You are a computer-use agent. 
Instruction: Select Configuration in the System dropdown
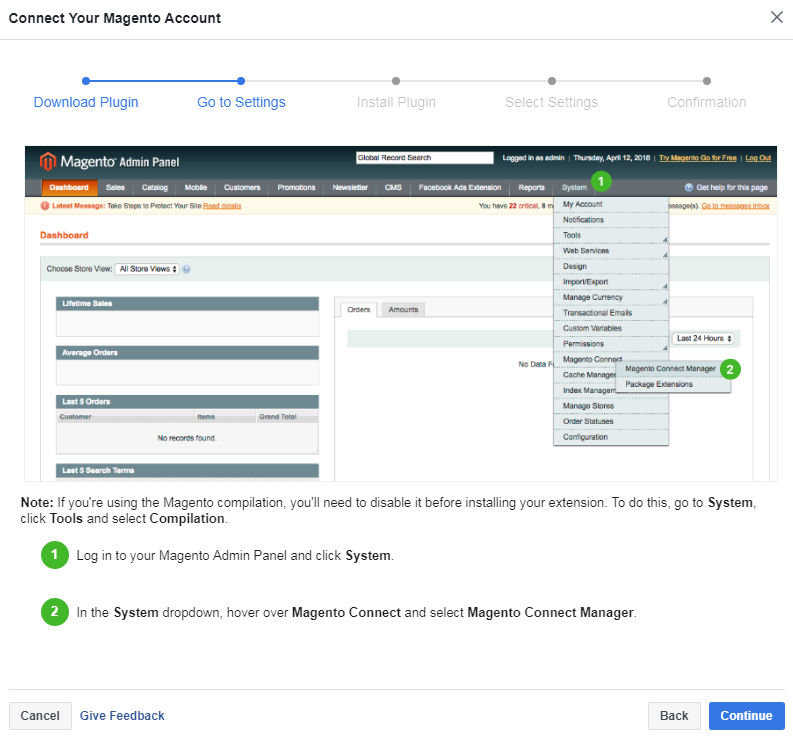point(611,437)
